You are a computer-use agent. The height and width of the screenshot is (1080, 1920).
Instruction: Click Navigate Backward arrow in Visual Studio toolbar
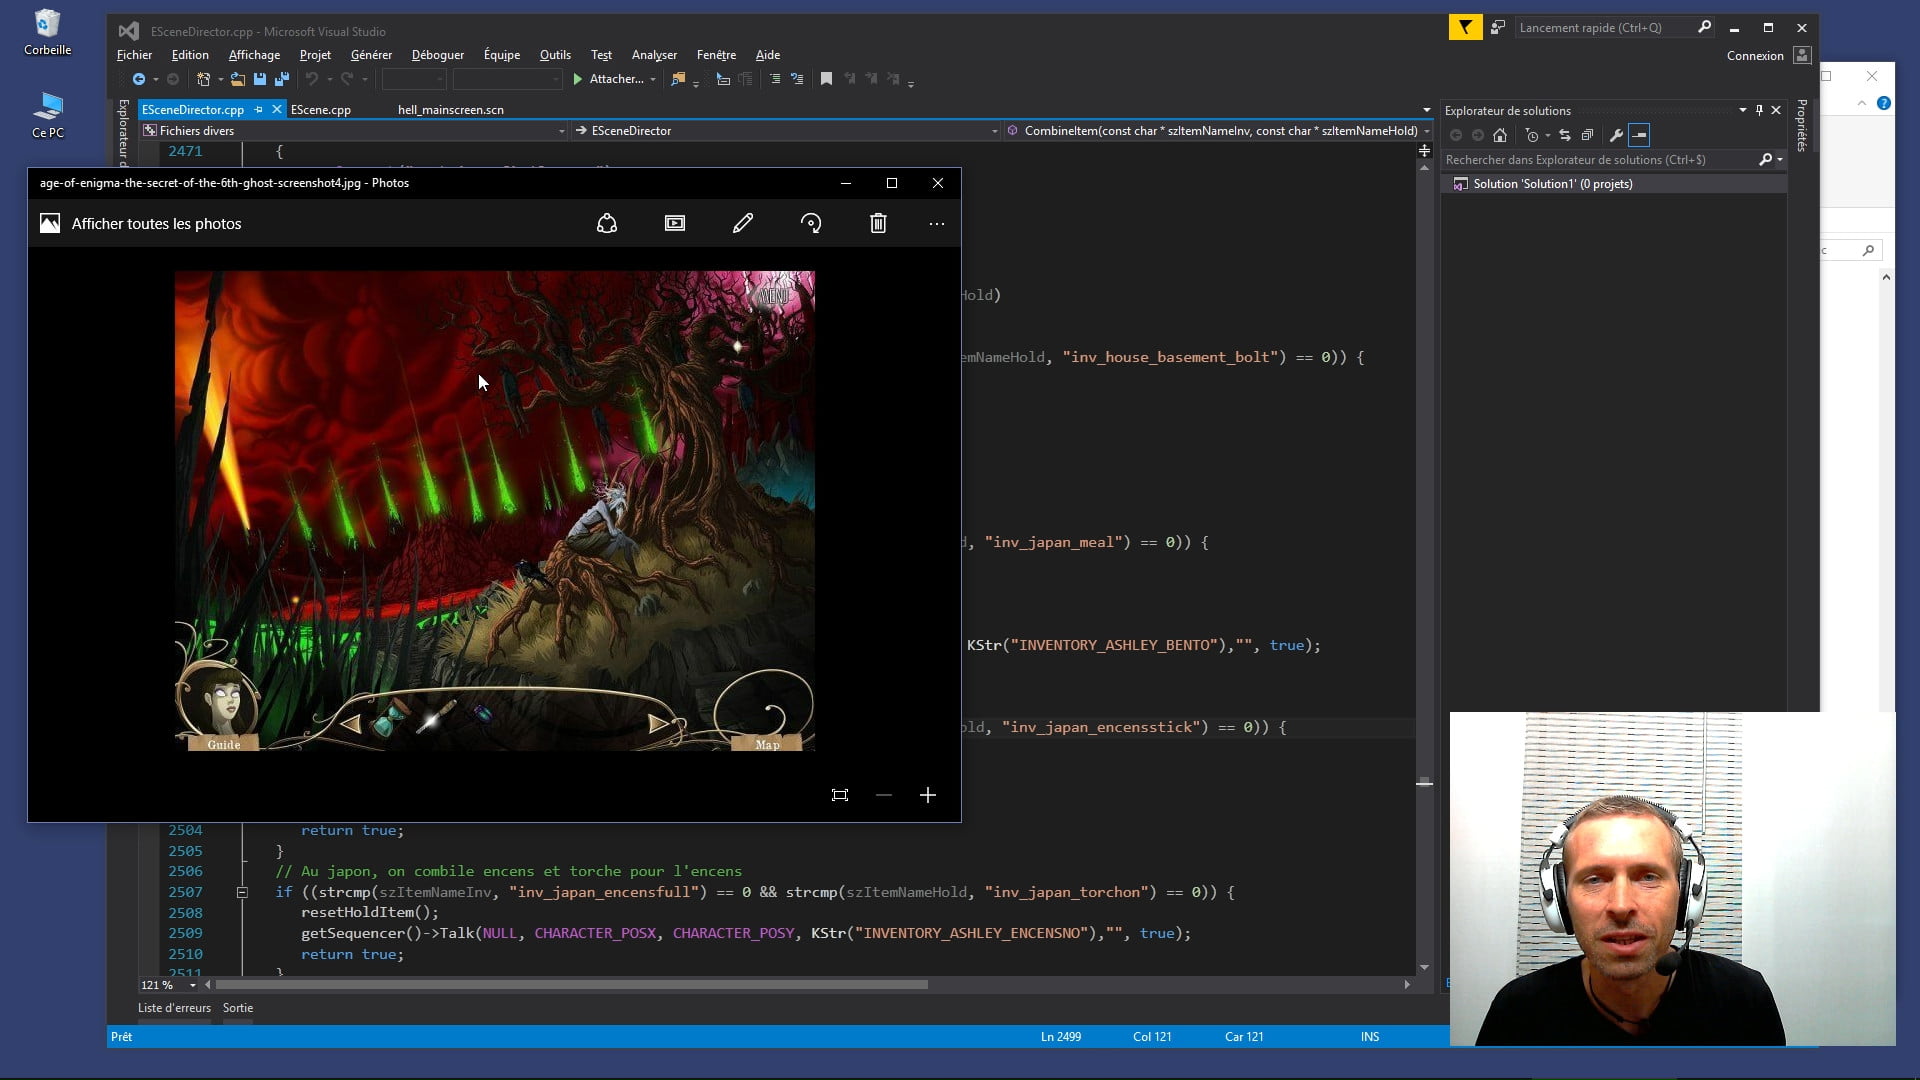pyautogui.click(x=139, y=79)
